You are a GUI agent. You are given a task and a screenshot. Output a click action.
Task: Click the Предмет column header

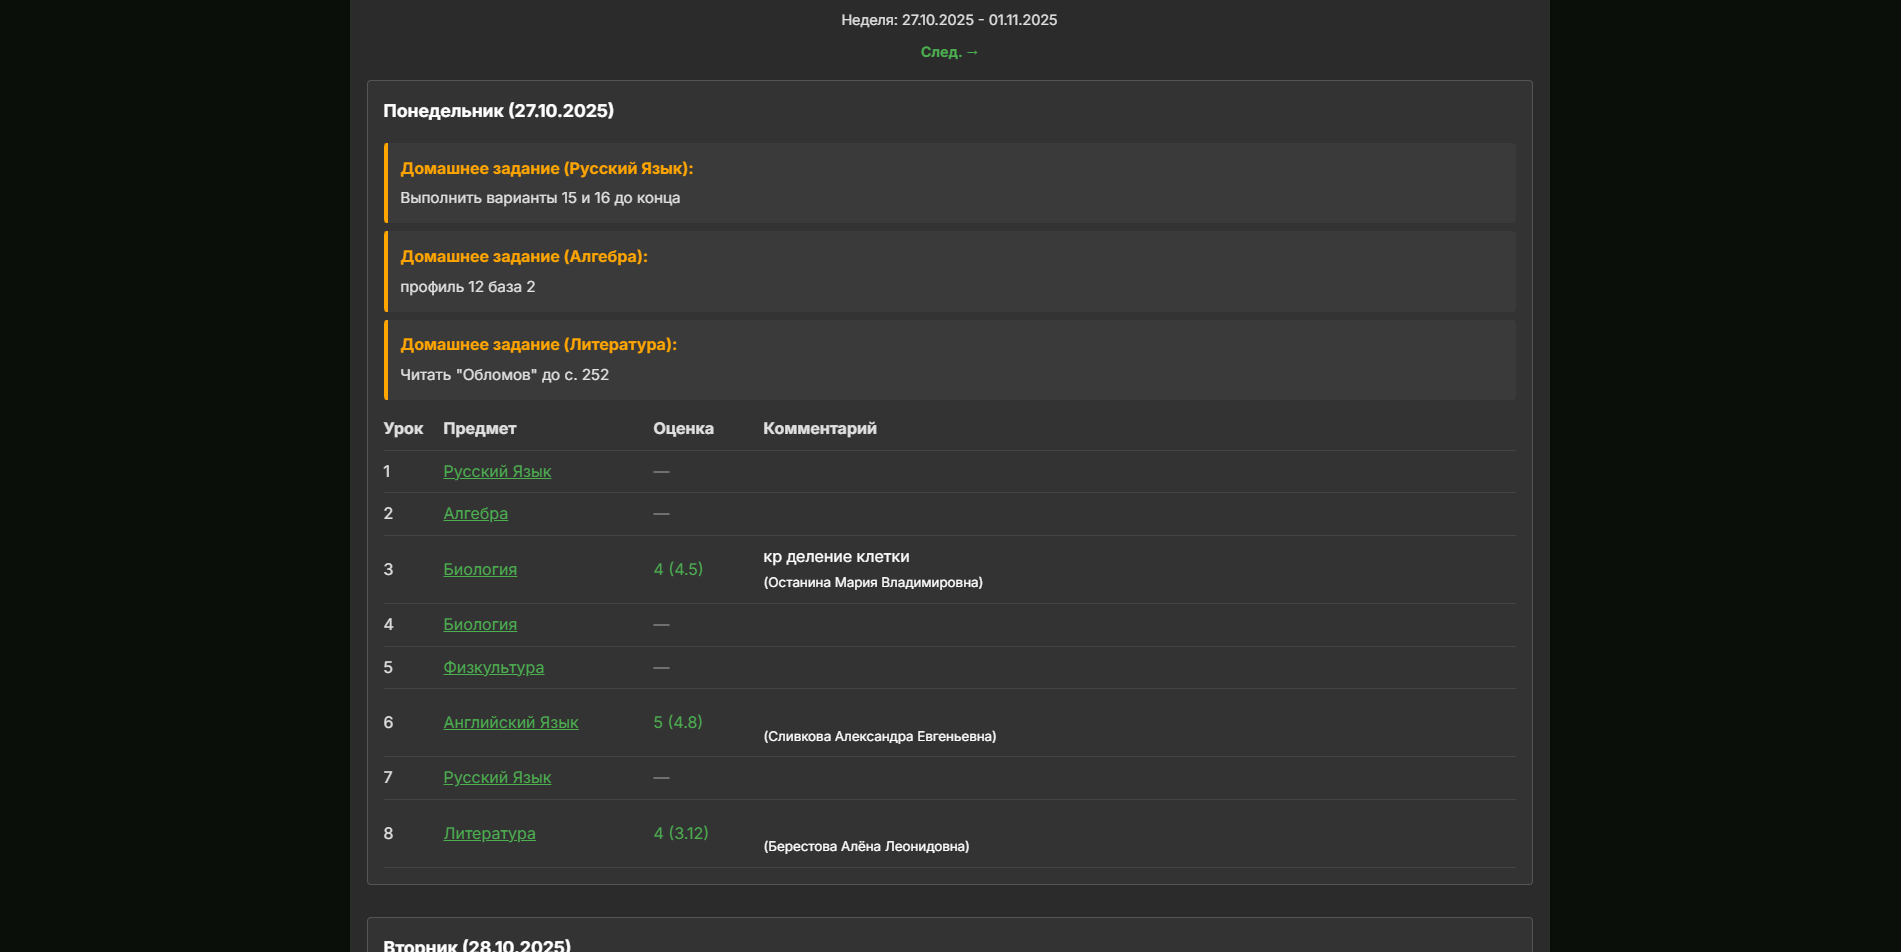click(480, 428)
